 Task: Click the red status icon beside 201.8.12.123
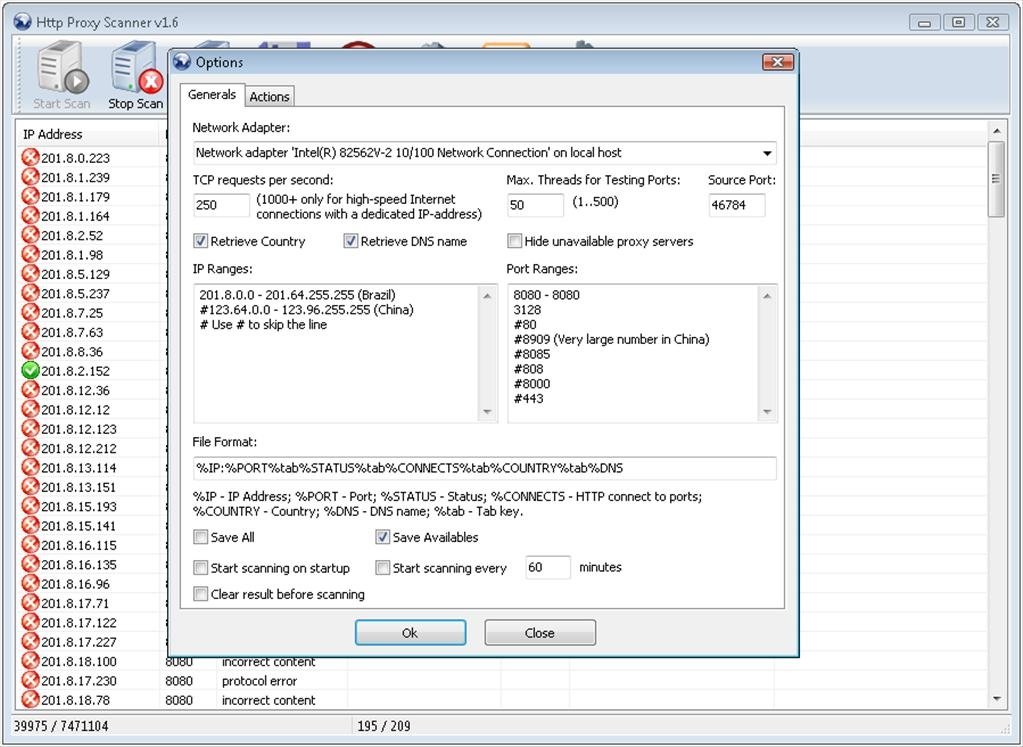pos(30,429)
